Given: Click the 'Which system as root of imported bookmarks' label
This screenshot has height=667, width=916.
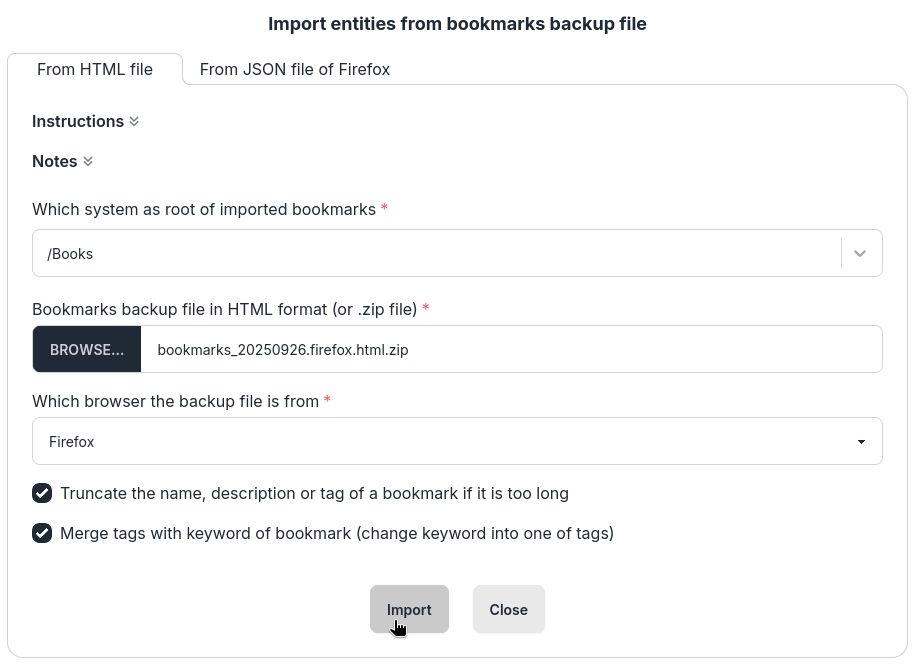Looking at the screenshot, I should click(x=203, y=209).
